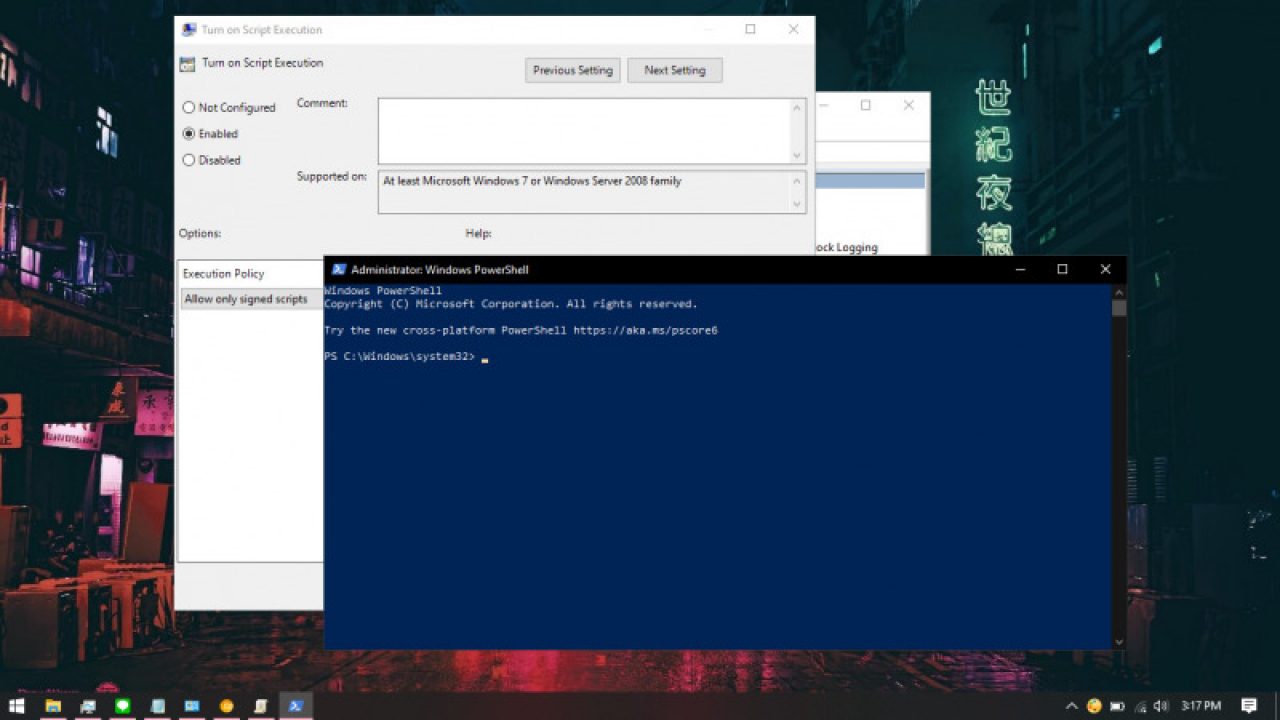Image resolution: width=1280 pixels, height=720 pixels.
Task: Click the policy dialog title bar icon
Action: [x=188, y=30]
